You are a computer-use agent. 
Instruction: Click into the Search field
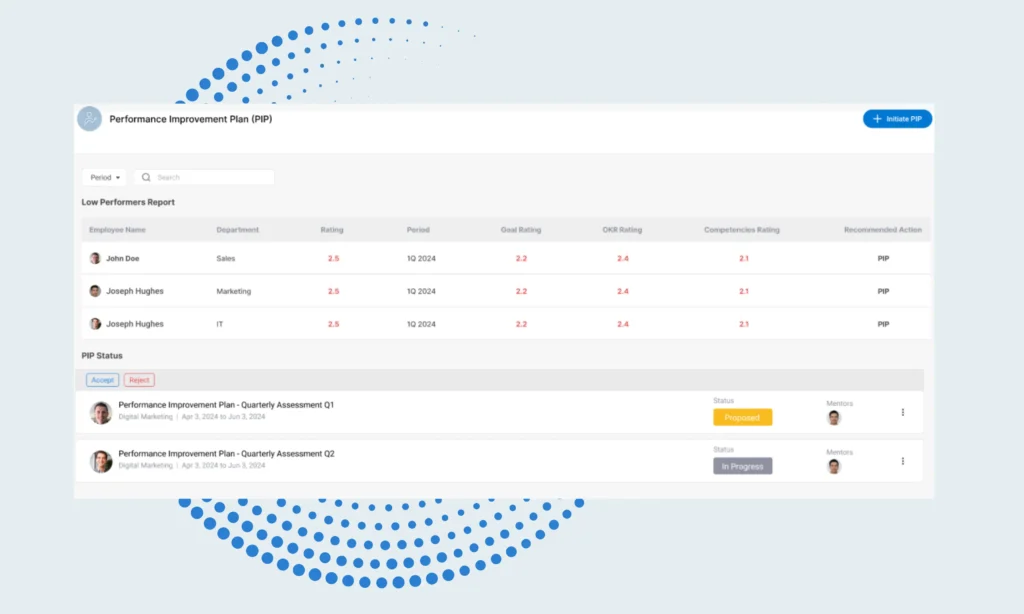pyautogui.click(x=210, y=177)
